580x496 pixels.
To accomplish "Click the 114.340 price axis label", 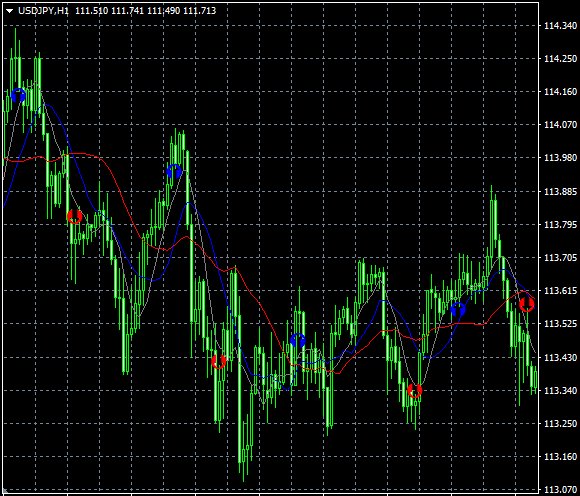I will [x=560, y=26].
